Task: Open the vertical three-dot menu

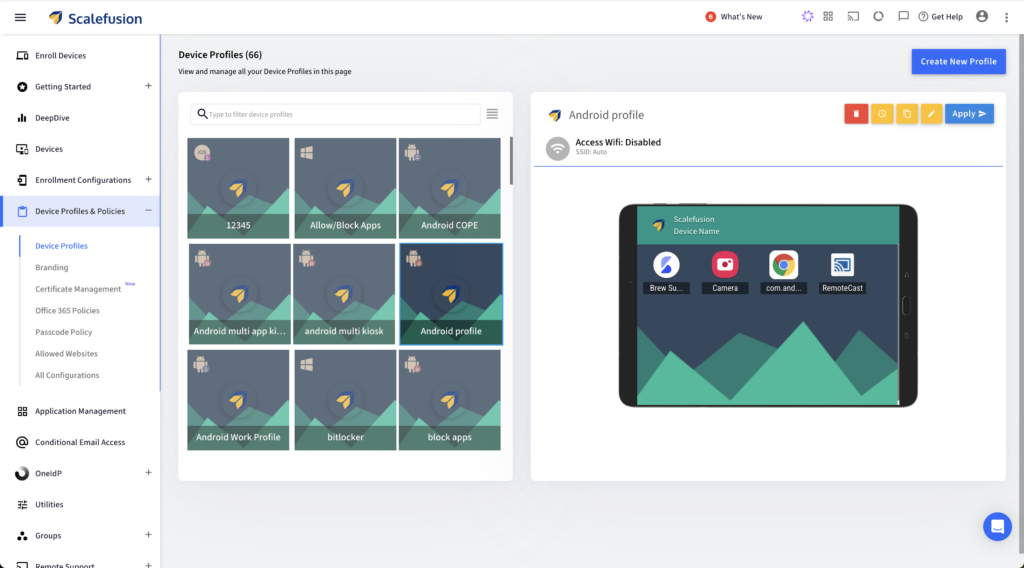Action: click(x=1006, y=18)
